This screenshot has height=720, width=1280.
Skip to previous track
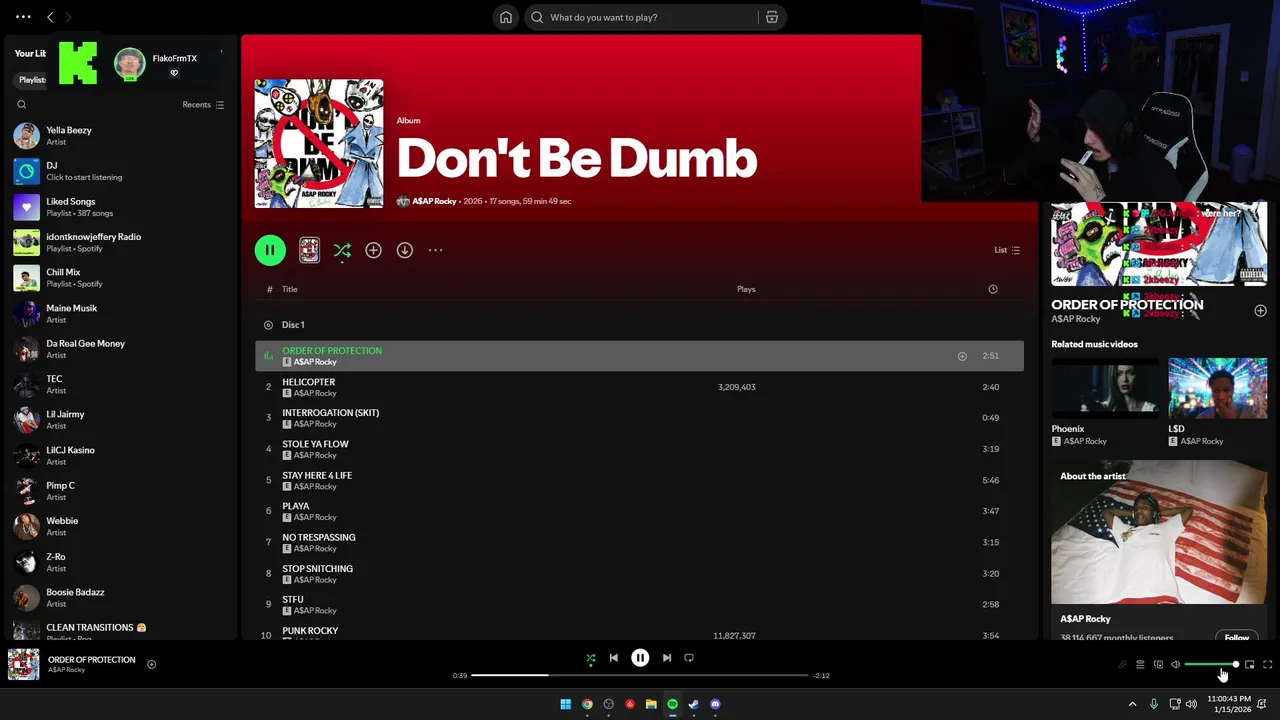coord(613,658)
